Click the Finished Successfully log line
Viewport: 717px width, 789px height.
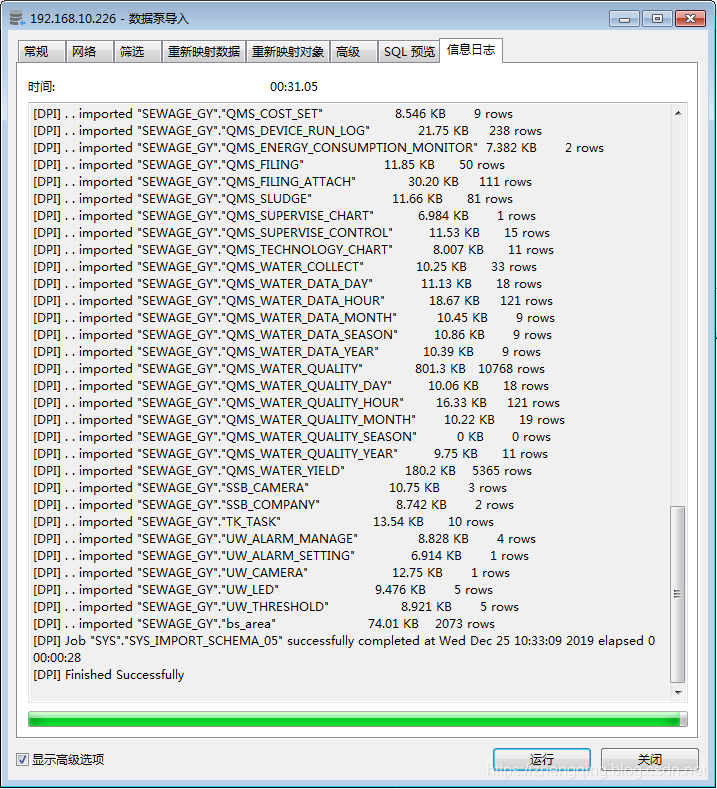(109, 675)
